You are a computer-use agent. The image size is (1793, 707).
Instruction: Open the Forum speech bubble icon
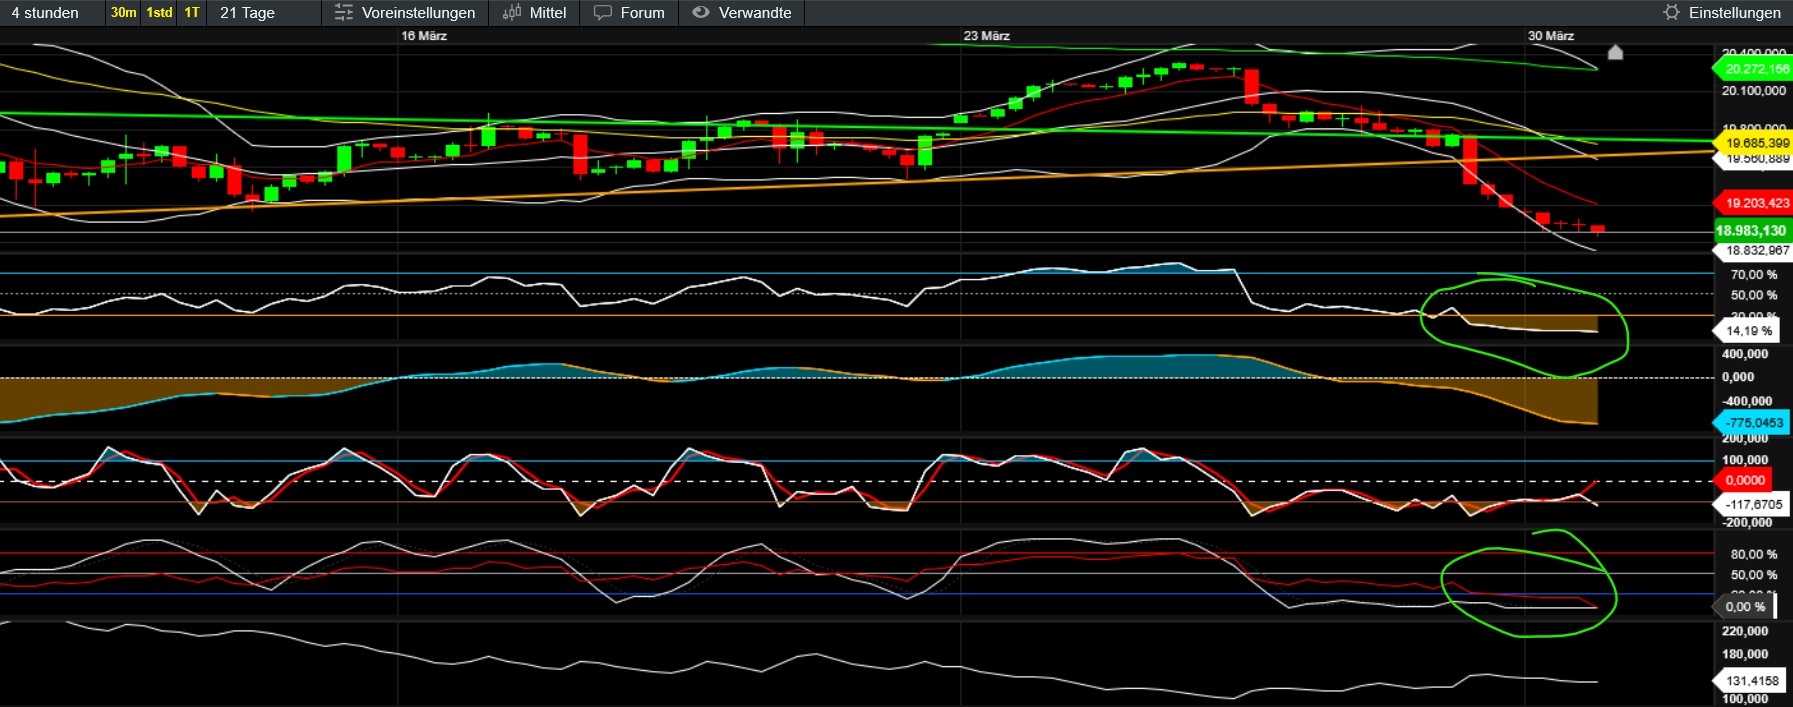pyautogui.click(x=602, y=12)
